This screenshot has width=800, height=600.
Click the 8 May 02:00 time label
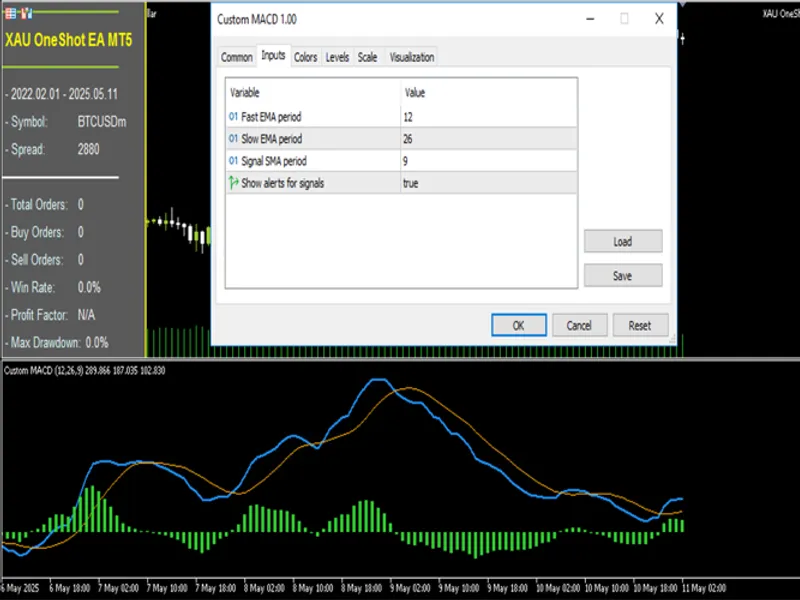click(x=264, y=588)
